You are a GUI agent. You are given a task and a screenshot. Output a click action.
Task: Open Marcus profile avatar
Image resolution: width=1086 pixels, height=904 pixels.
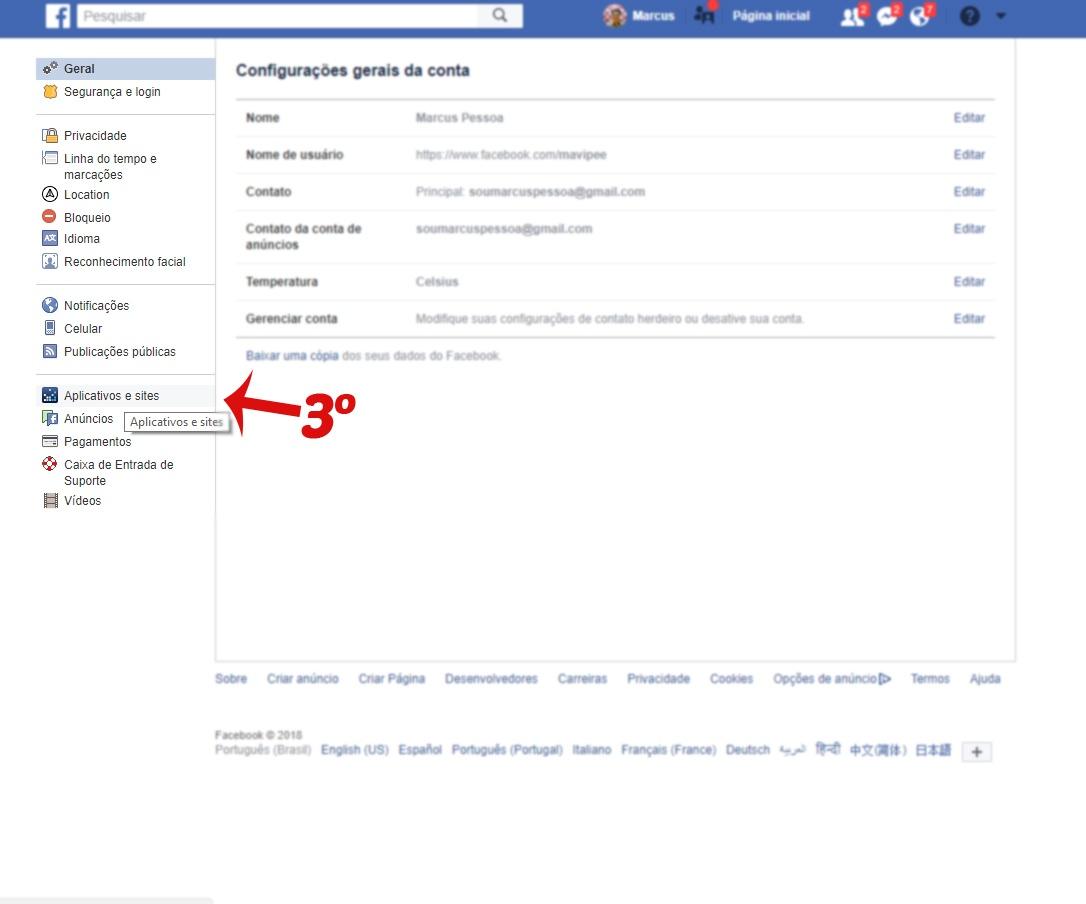point(614,15)
